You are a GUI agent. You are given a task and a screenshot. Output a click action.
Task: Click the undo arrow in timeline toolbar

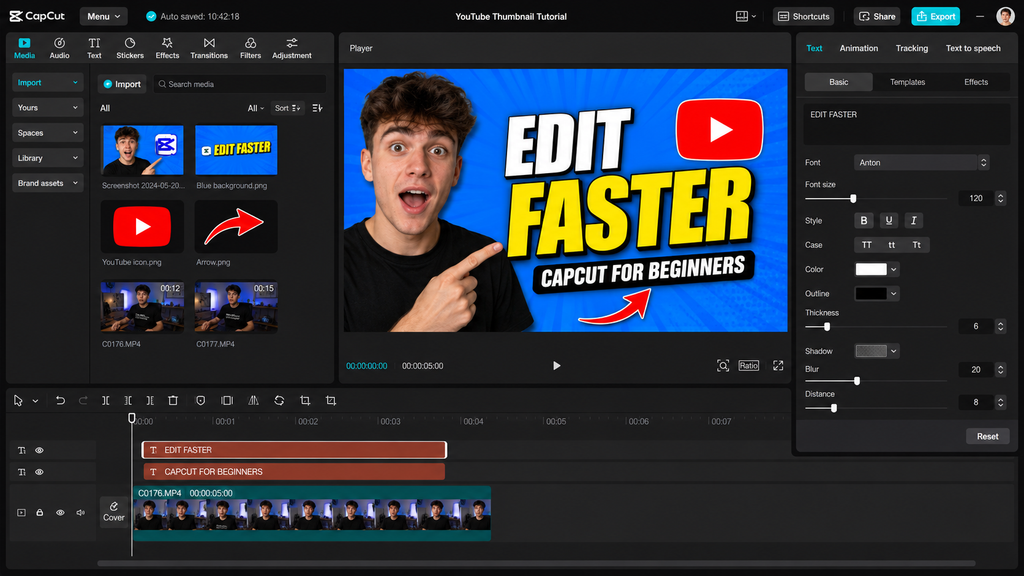tap(60, 400)
